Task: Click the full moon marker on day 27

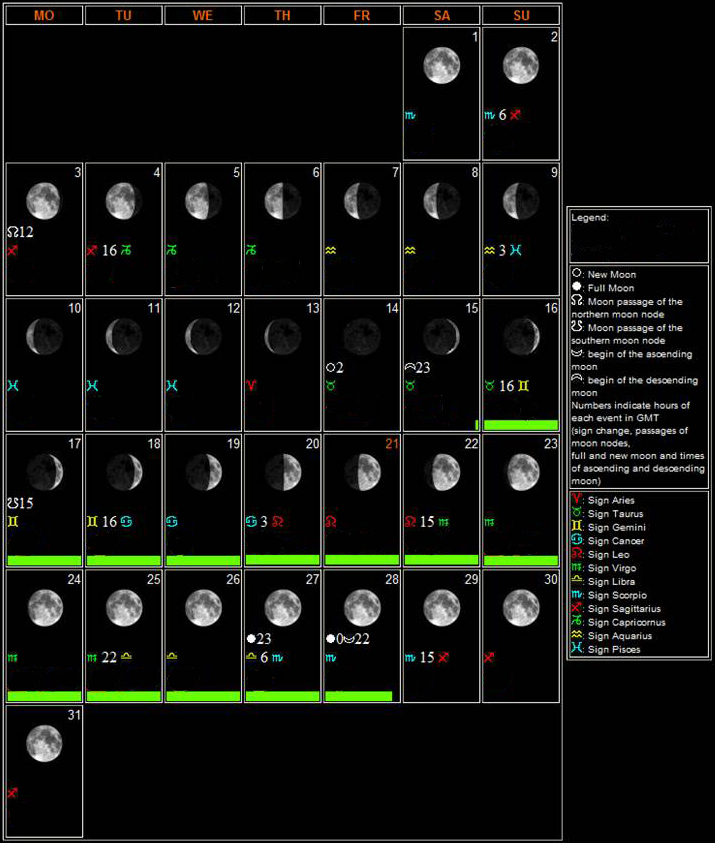Action: click(253, 638)
